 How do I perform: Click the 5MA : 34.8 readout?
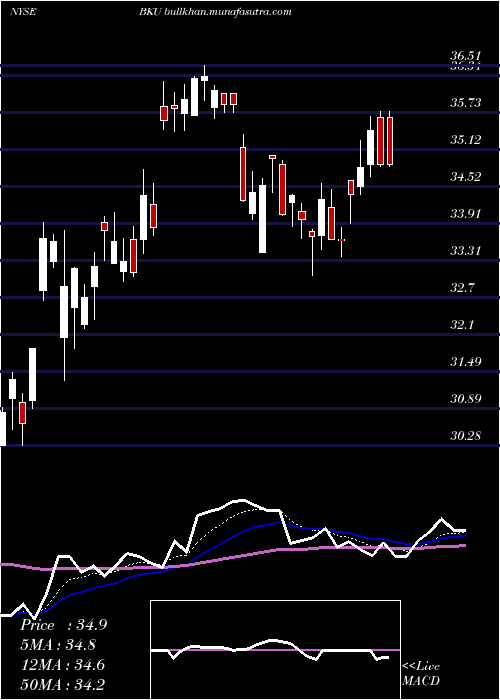[x=59, y=645]
